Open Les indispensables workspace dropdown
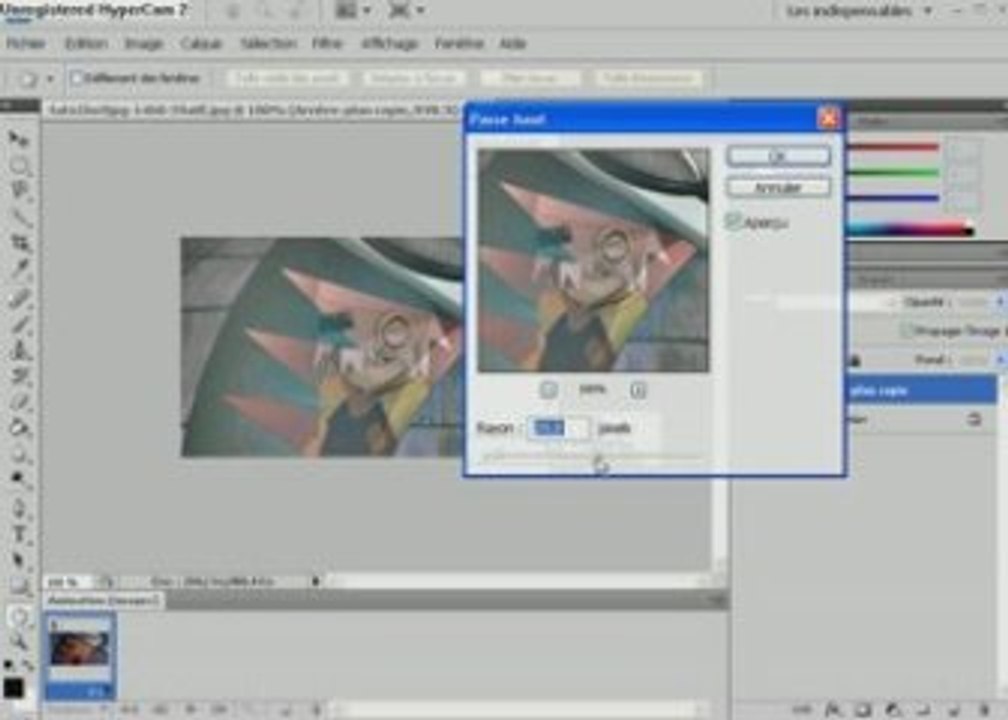The image size is (1008, 720). tap(859, 11)
